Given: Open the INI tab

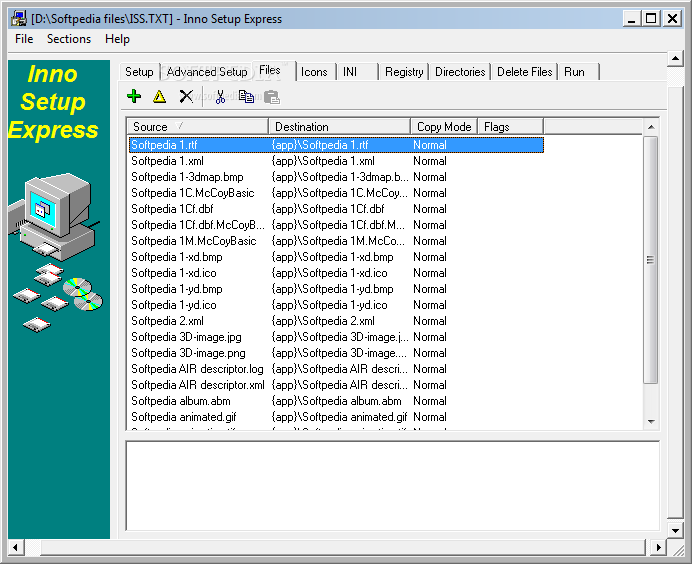Looking at the screenshot, I should point(357,71).
